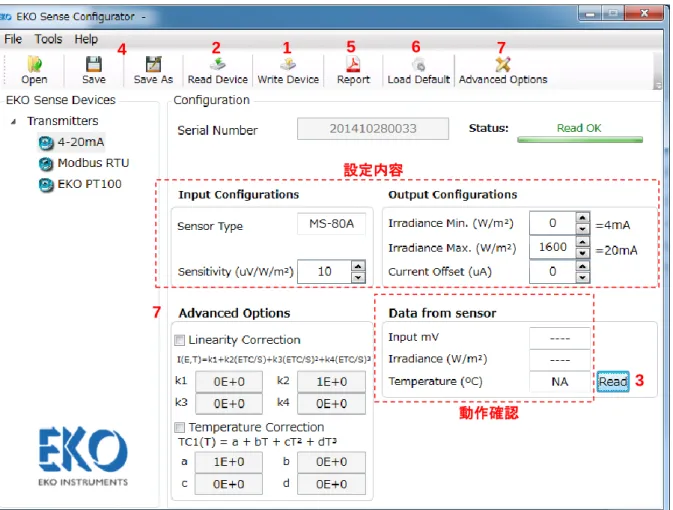Click the Load Default icon
Screen dimensions: 673x510
coord(418,64)
